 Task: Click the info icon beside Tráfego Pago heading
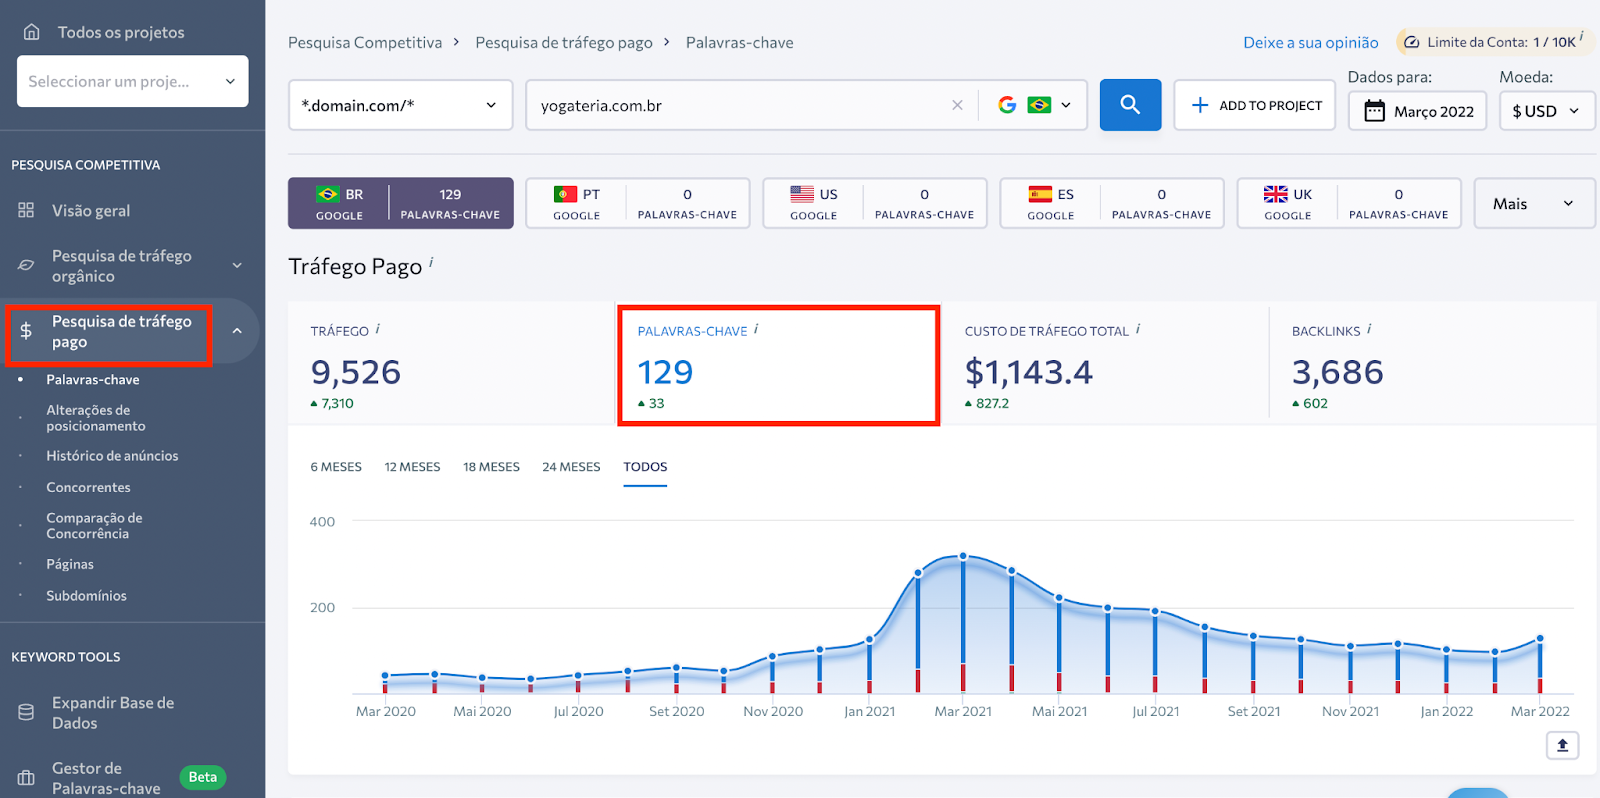click(431, 262)
